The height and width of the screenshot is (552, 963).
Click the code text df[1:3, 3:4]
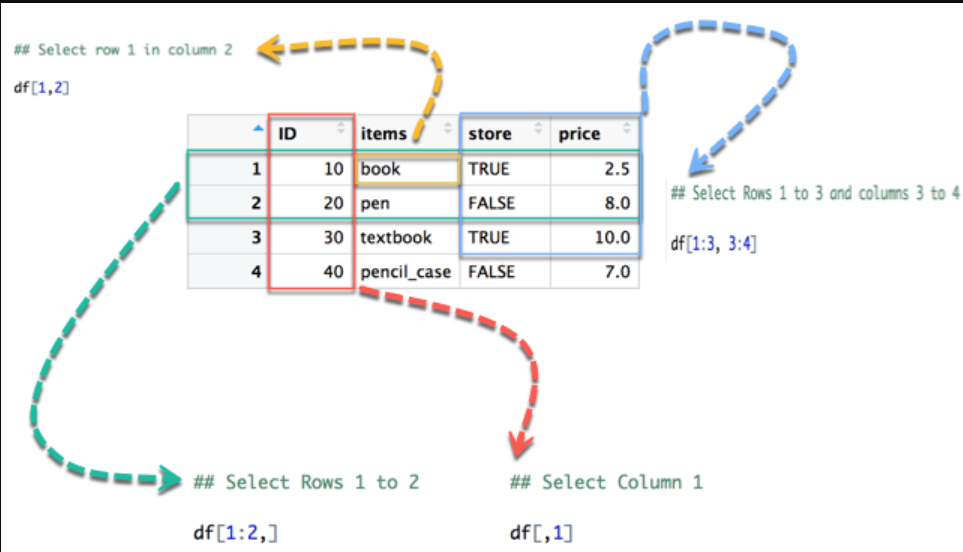point(713,244)
